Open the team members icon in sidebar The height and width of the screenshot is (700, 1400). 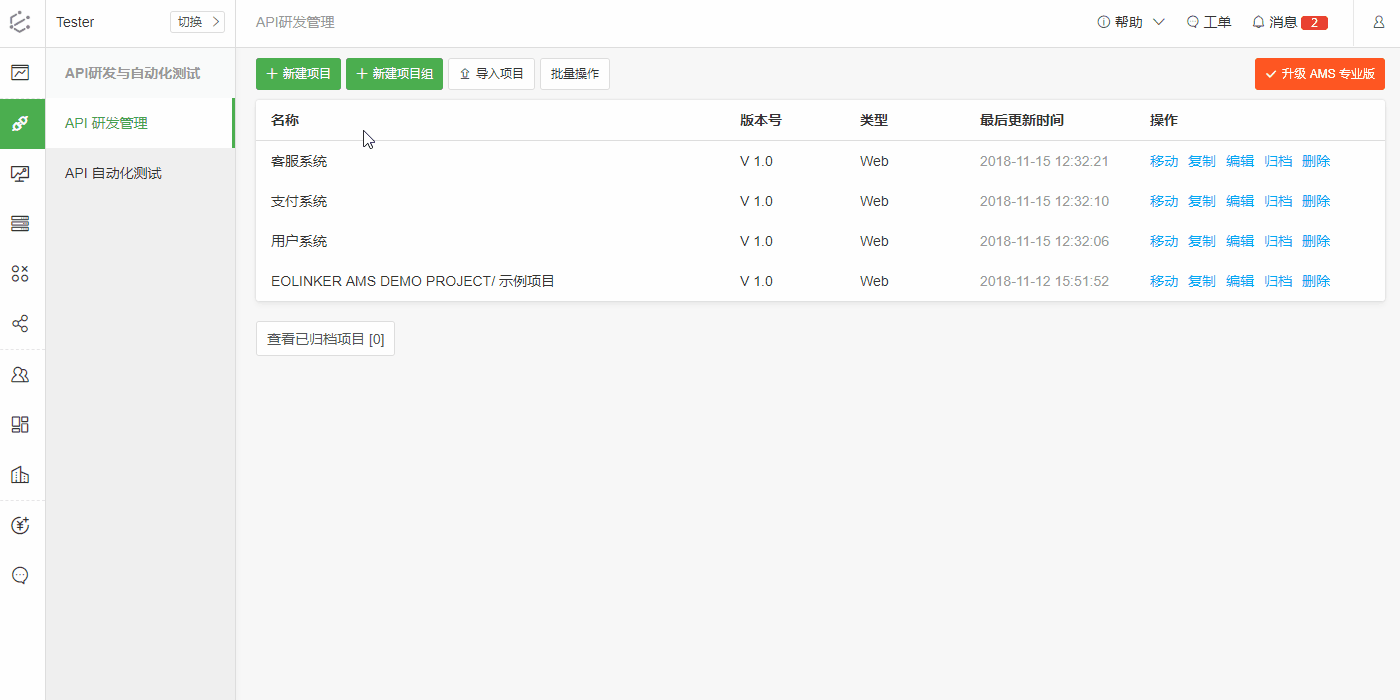click(x=20, y=375)
